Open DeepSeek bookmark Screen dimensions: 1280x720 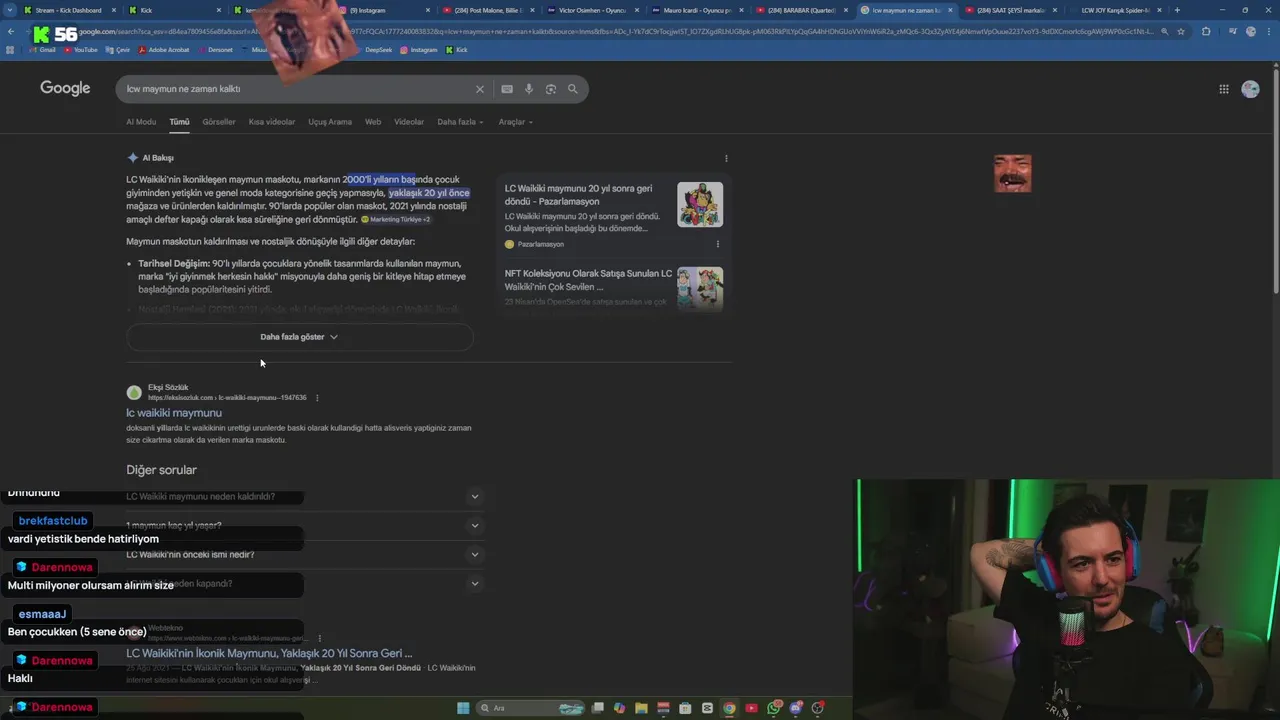[x=374, y=49]
